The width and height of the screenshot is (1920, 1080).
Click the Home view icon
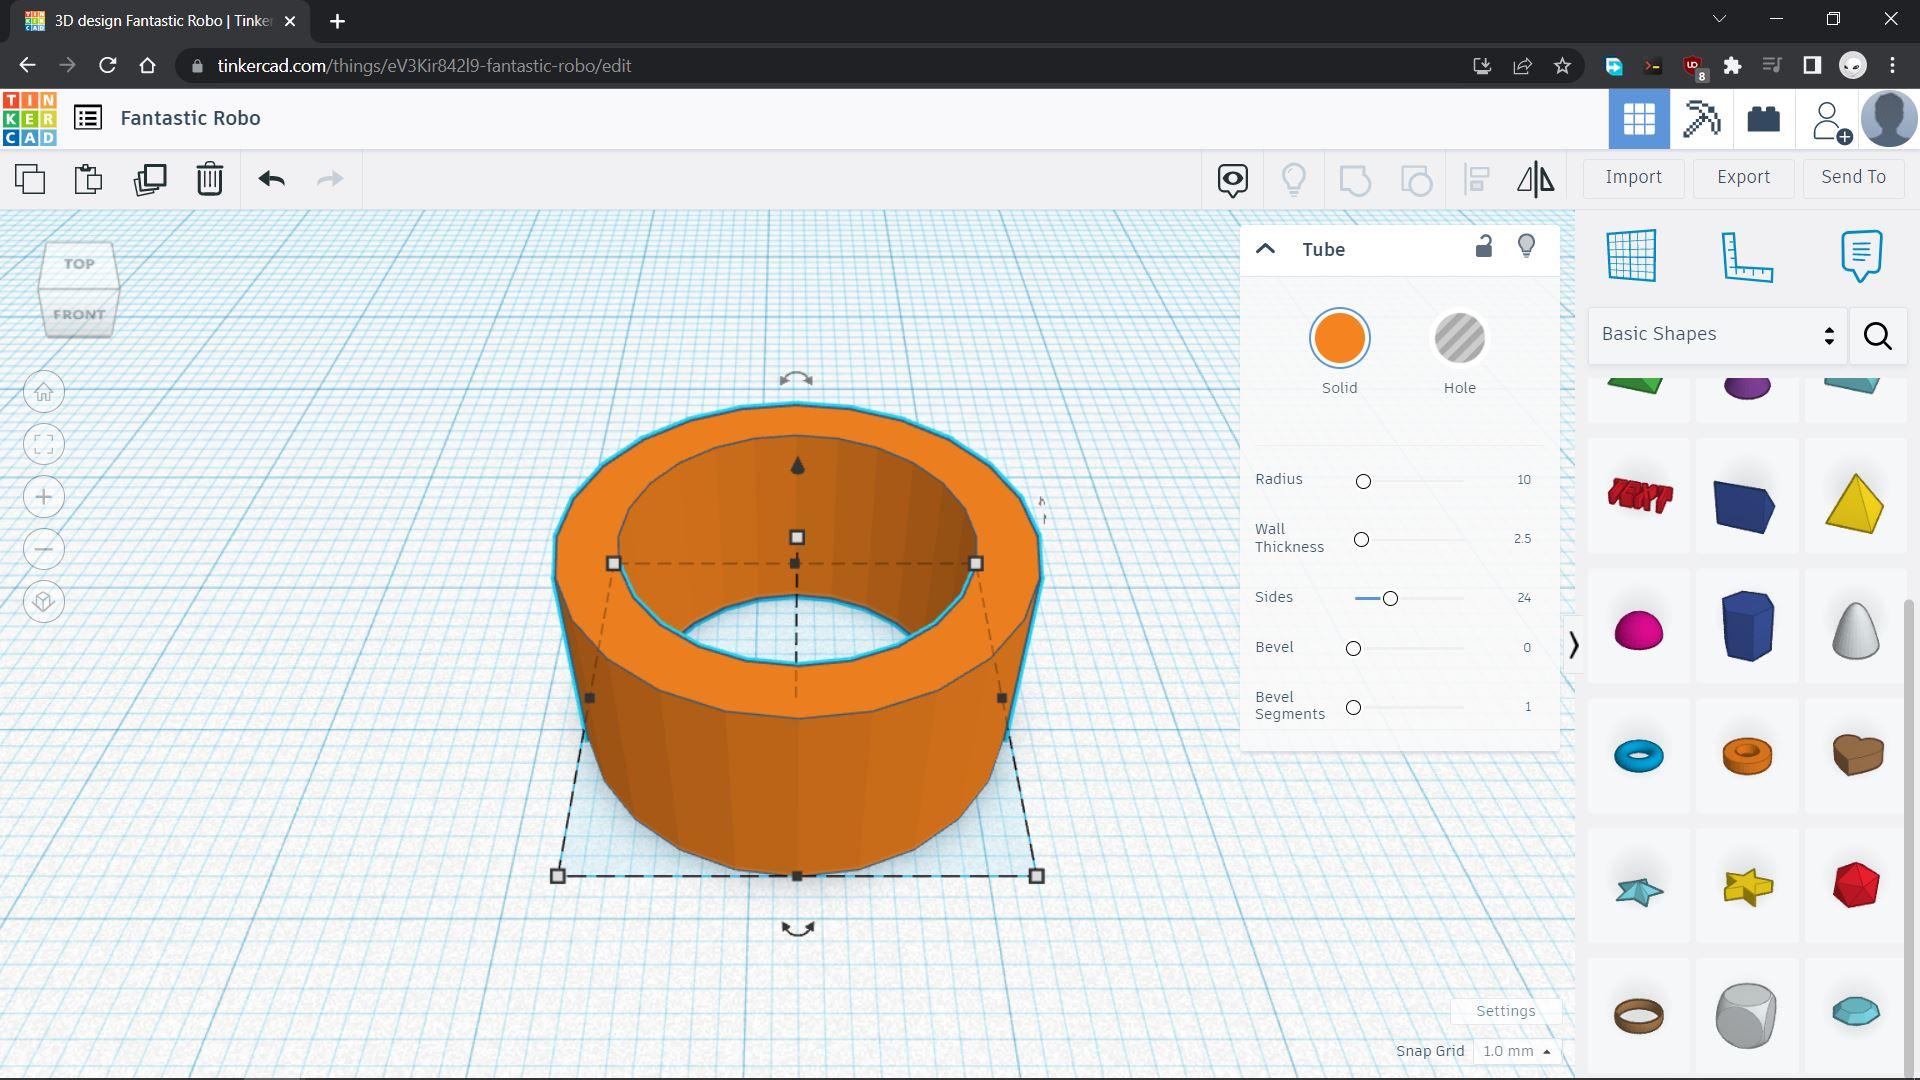pos(44,393)
